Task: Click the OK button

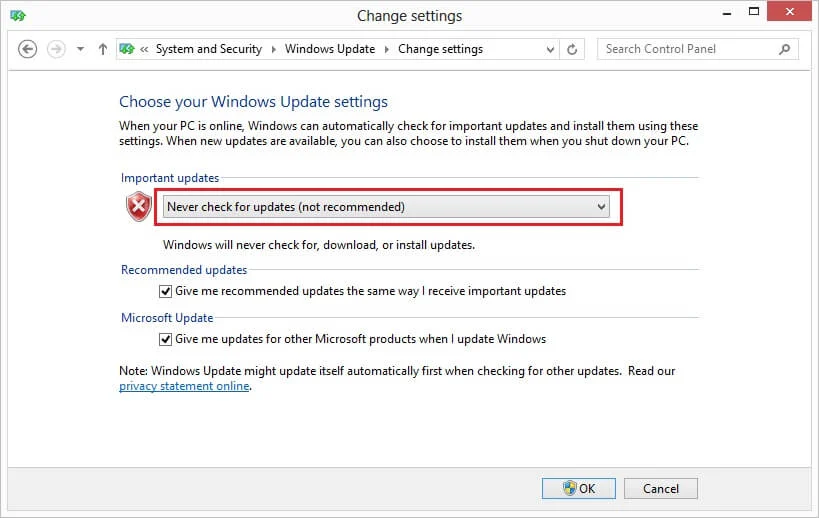Action: point(579,488)
